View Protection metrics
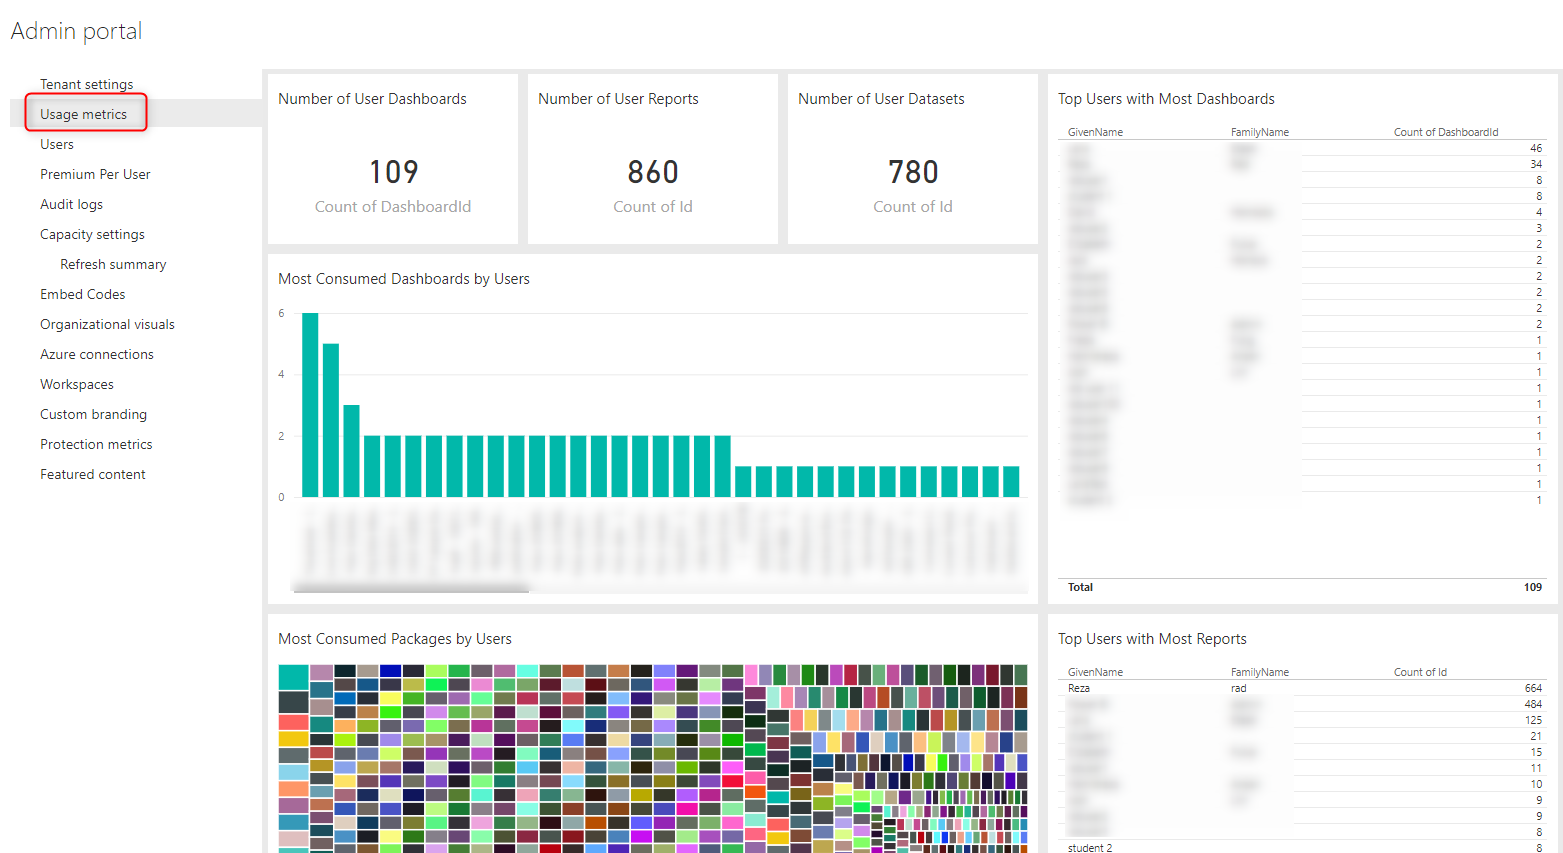Viewport: 1563px width, 853px height. (96, 444)
